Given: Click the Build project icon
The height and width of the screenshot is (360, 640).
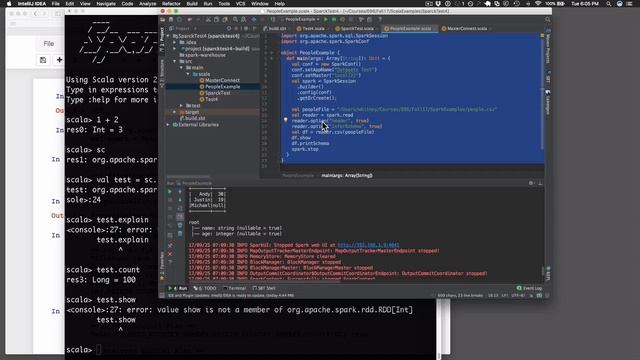Looking at the screenshot, I should click(272, 20).
